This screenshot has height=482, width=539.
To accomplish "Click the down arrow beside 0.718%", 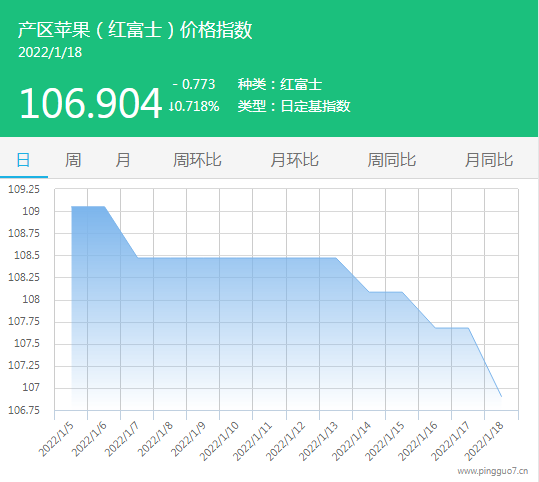I will pos(171,106).
